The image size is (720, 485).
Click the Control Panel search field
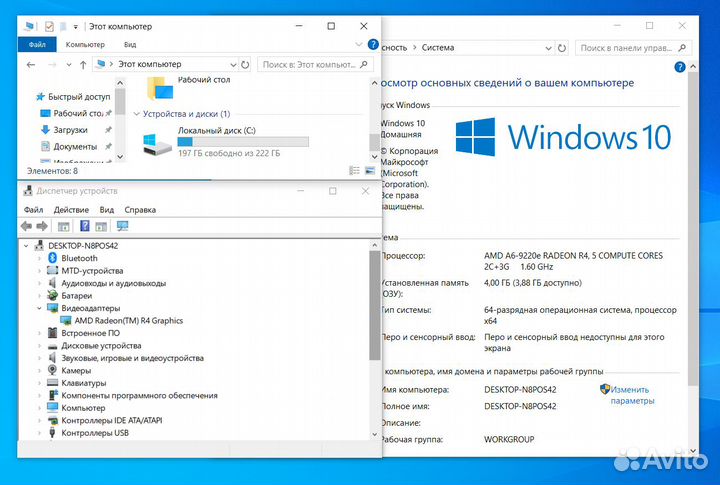pos(633,48)
